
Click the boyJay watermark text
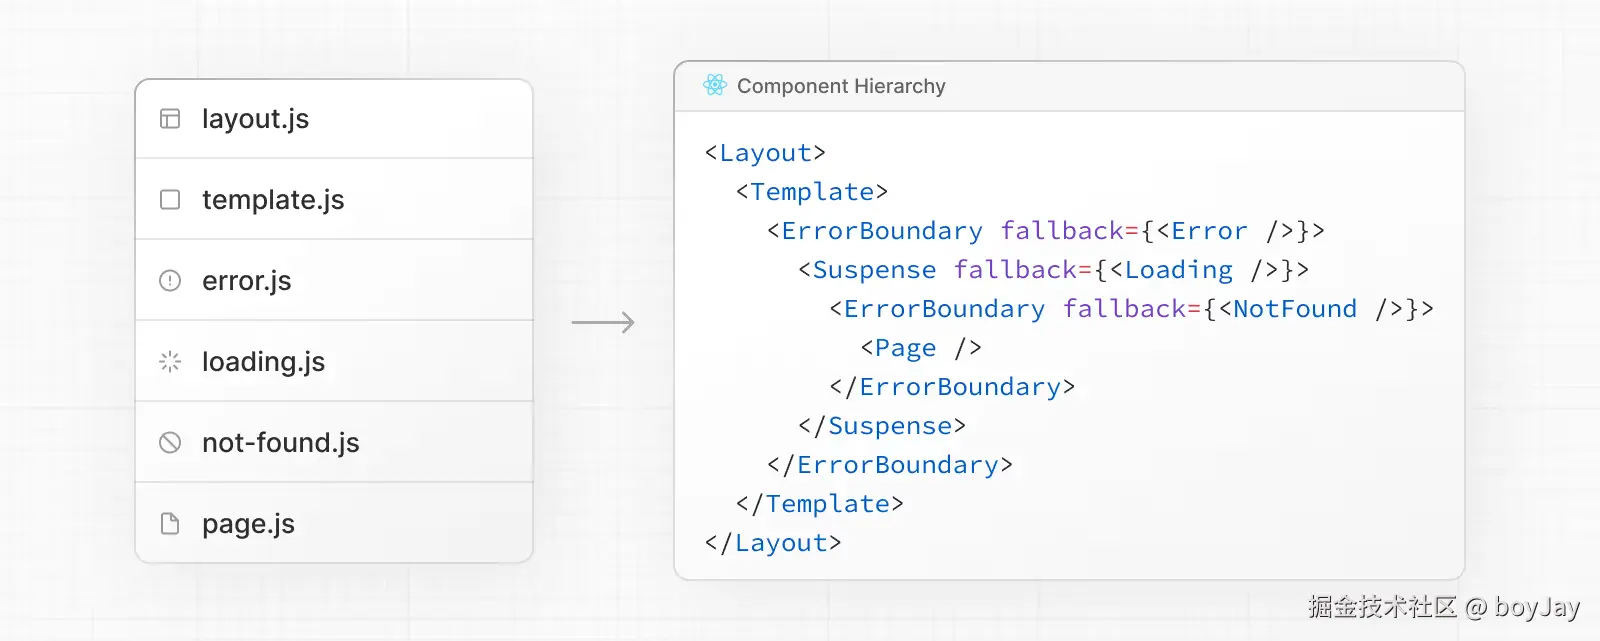pyautogui.click(x=1536, y=607)
